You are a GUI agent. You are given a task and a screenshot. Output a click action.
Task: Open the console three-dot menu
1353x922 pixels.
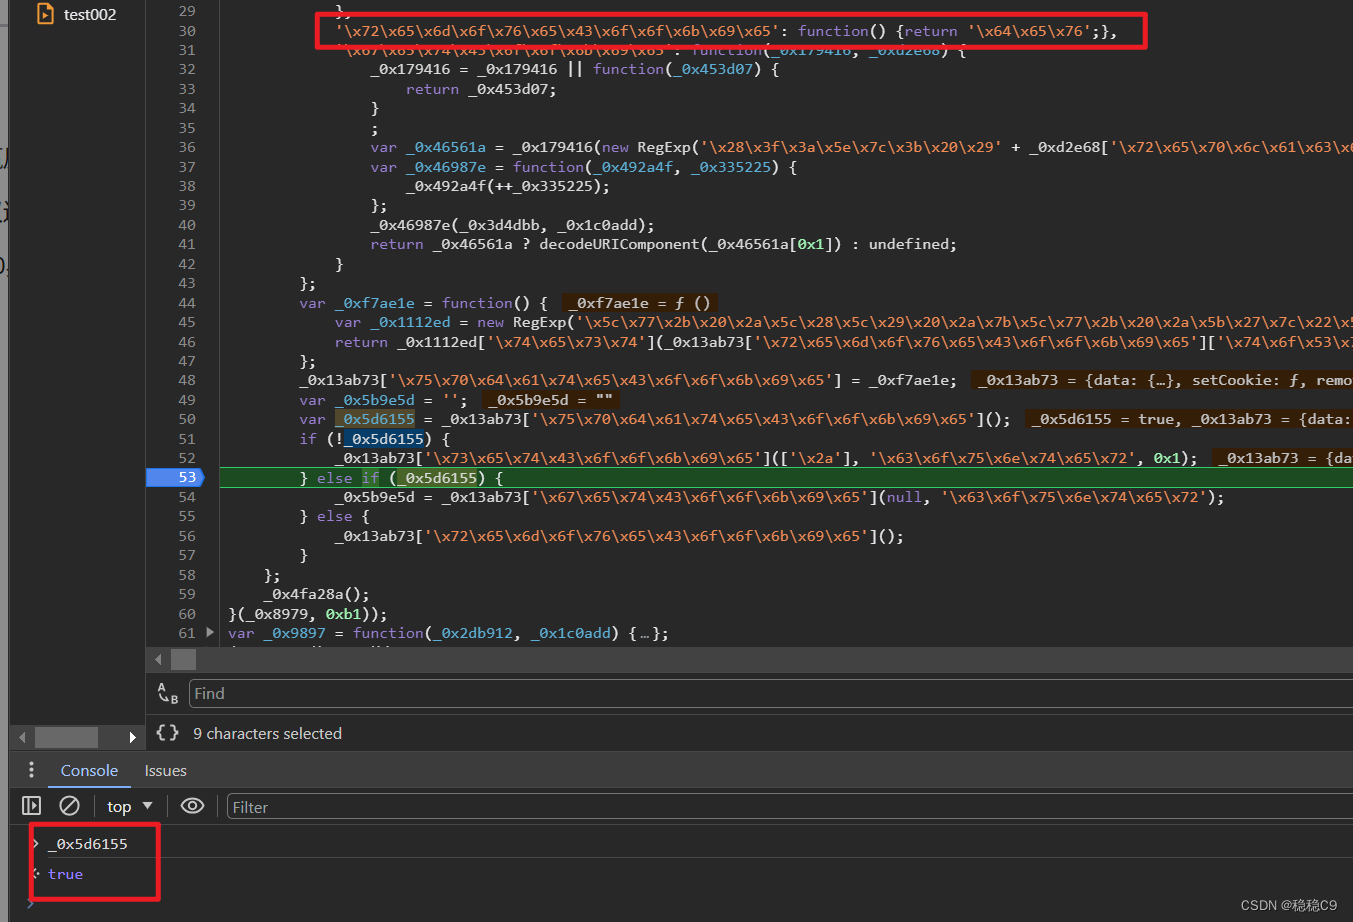coord(31,770)
